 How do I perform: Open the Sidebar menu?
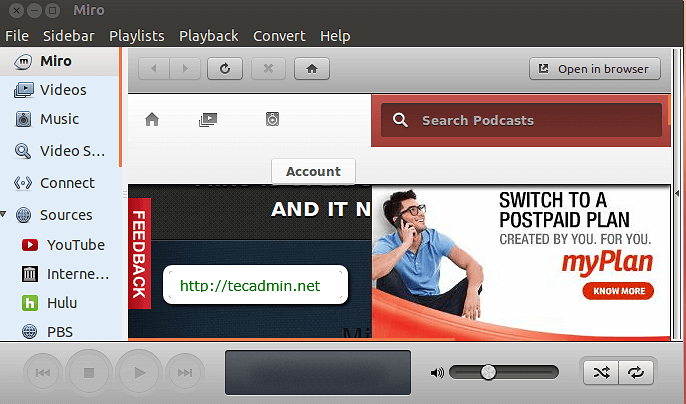pyautogui.click(x=69, y=36)
